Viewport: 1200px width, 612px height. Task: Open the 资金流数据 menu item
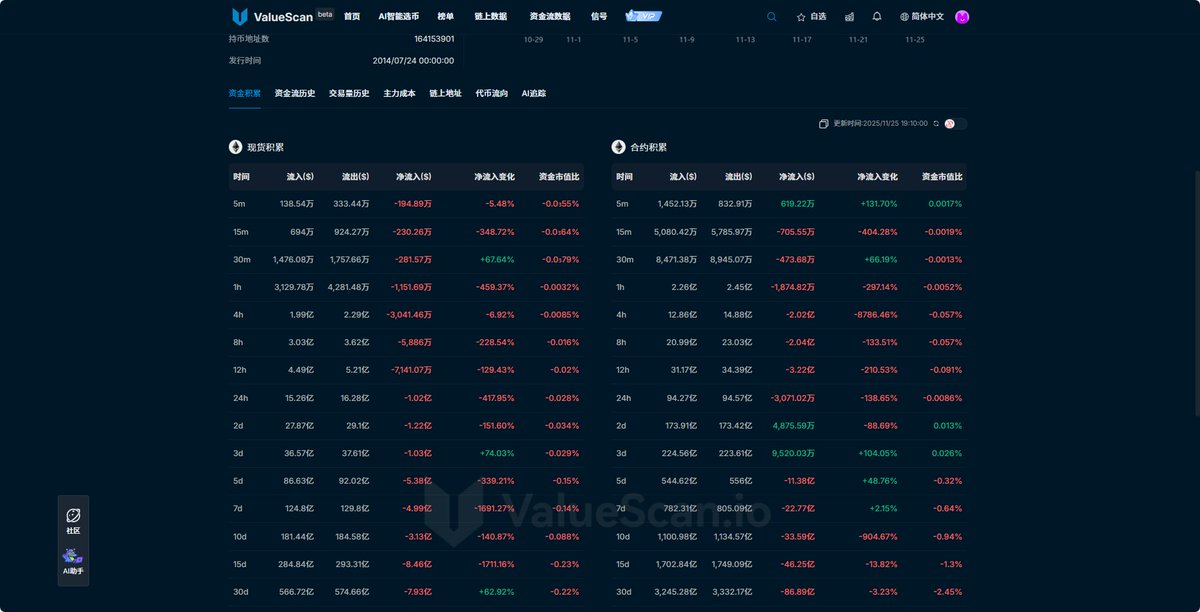pos(550,16)
